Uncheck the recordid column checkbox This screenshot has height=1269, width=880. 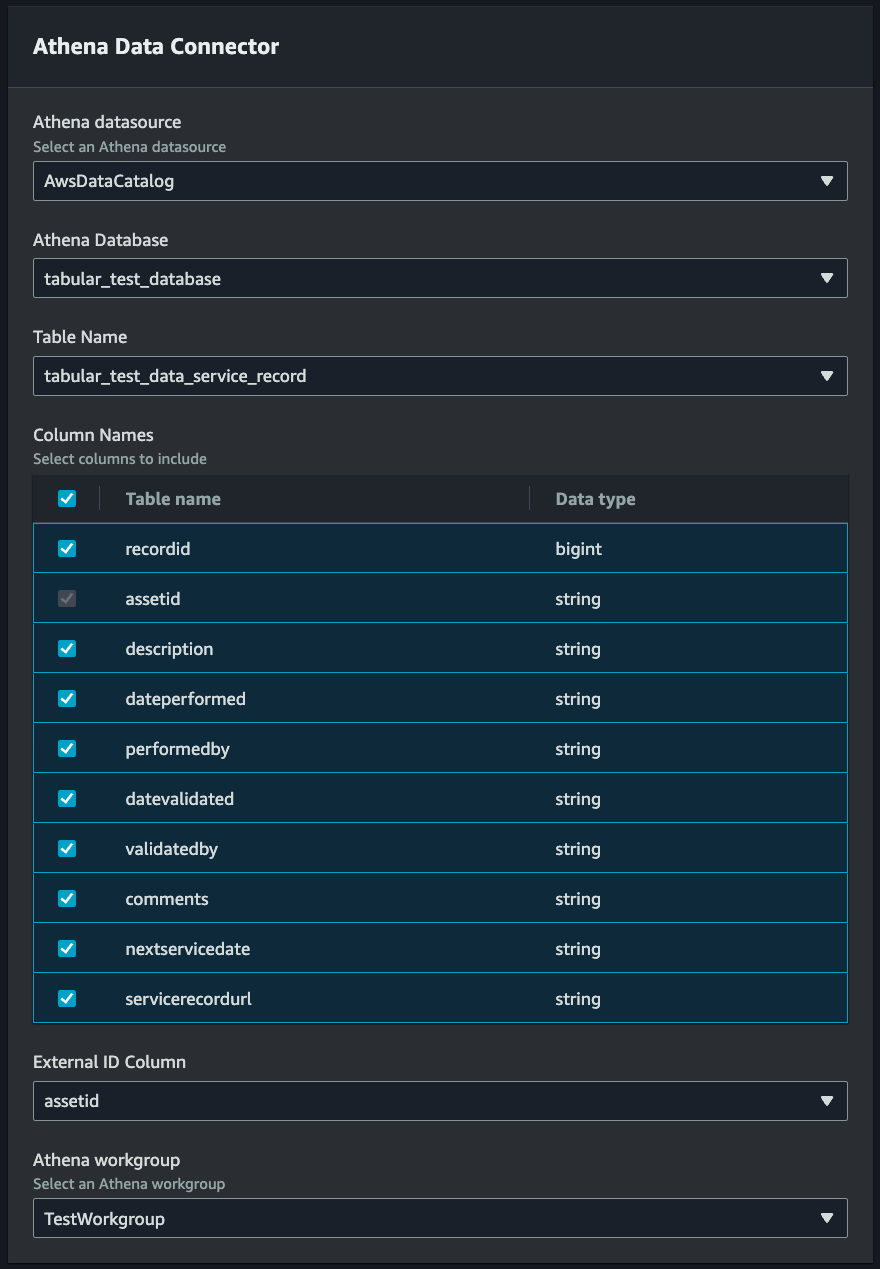click(66, 548)
